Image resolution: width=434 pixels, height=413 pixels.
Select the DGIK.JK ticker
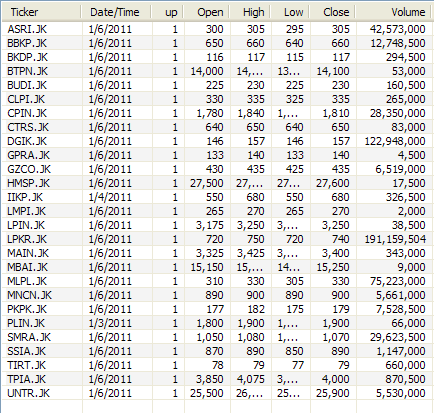[x=27, y=141]
